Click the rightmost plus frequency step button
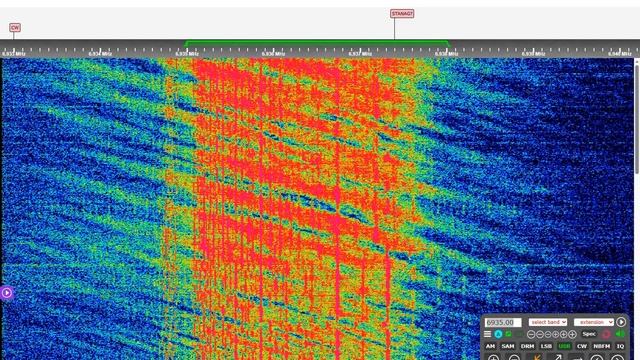The width and height of the screenshot is (640, 360). pos(572,334)
